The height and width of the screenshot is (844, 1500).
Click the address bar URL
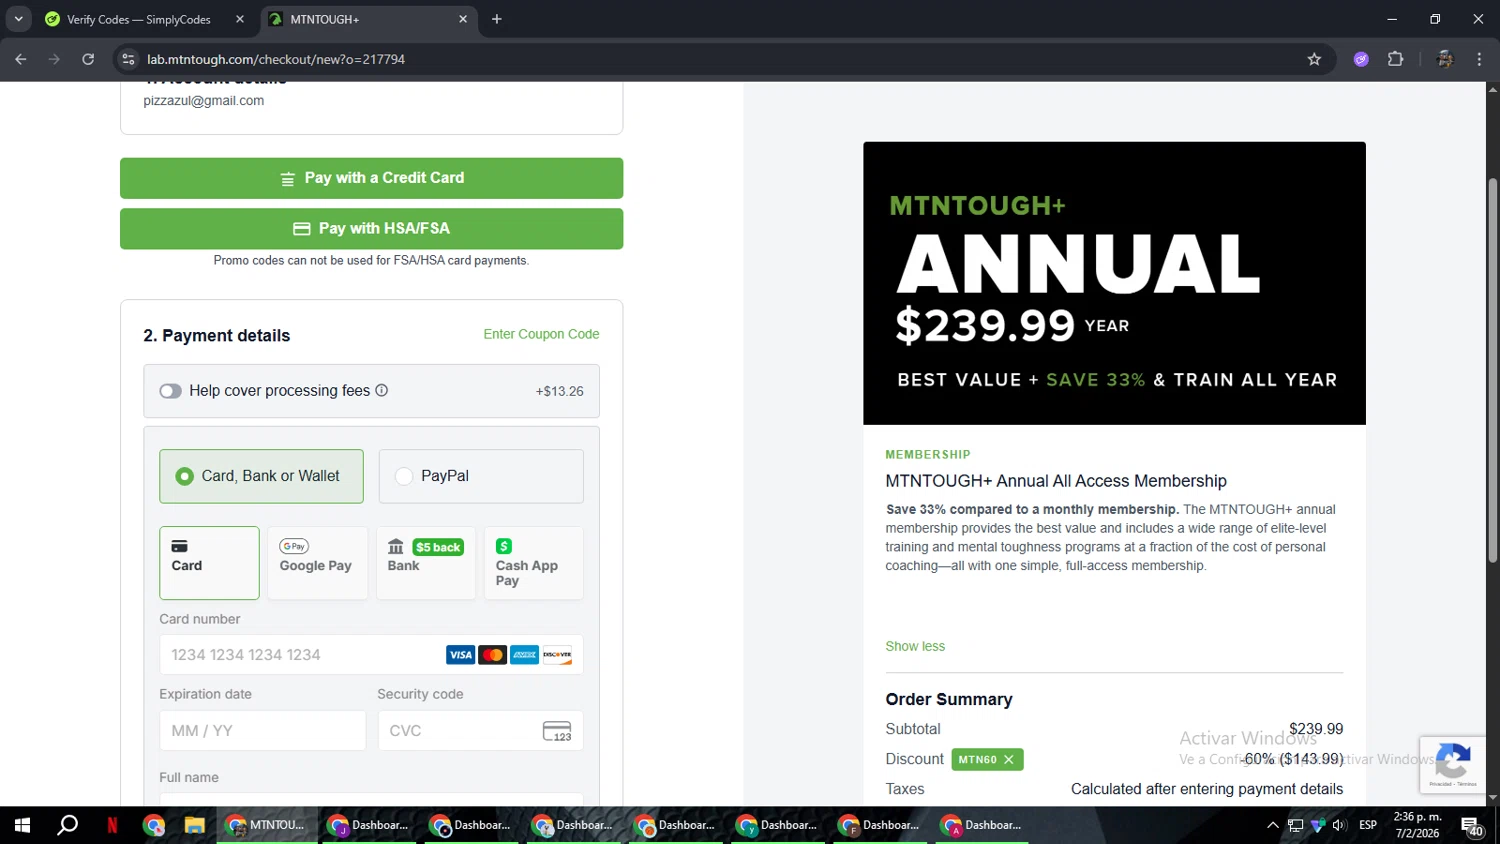[x=276, y=59]
